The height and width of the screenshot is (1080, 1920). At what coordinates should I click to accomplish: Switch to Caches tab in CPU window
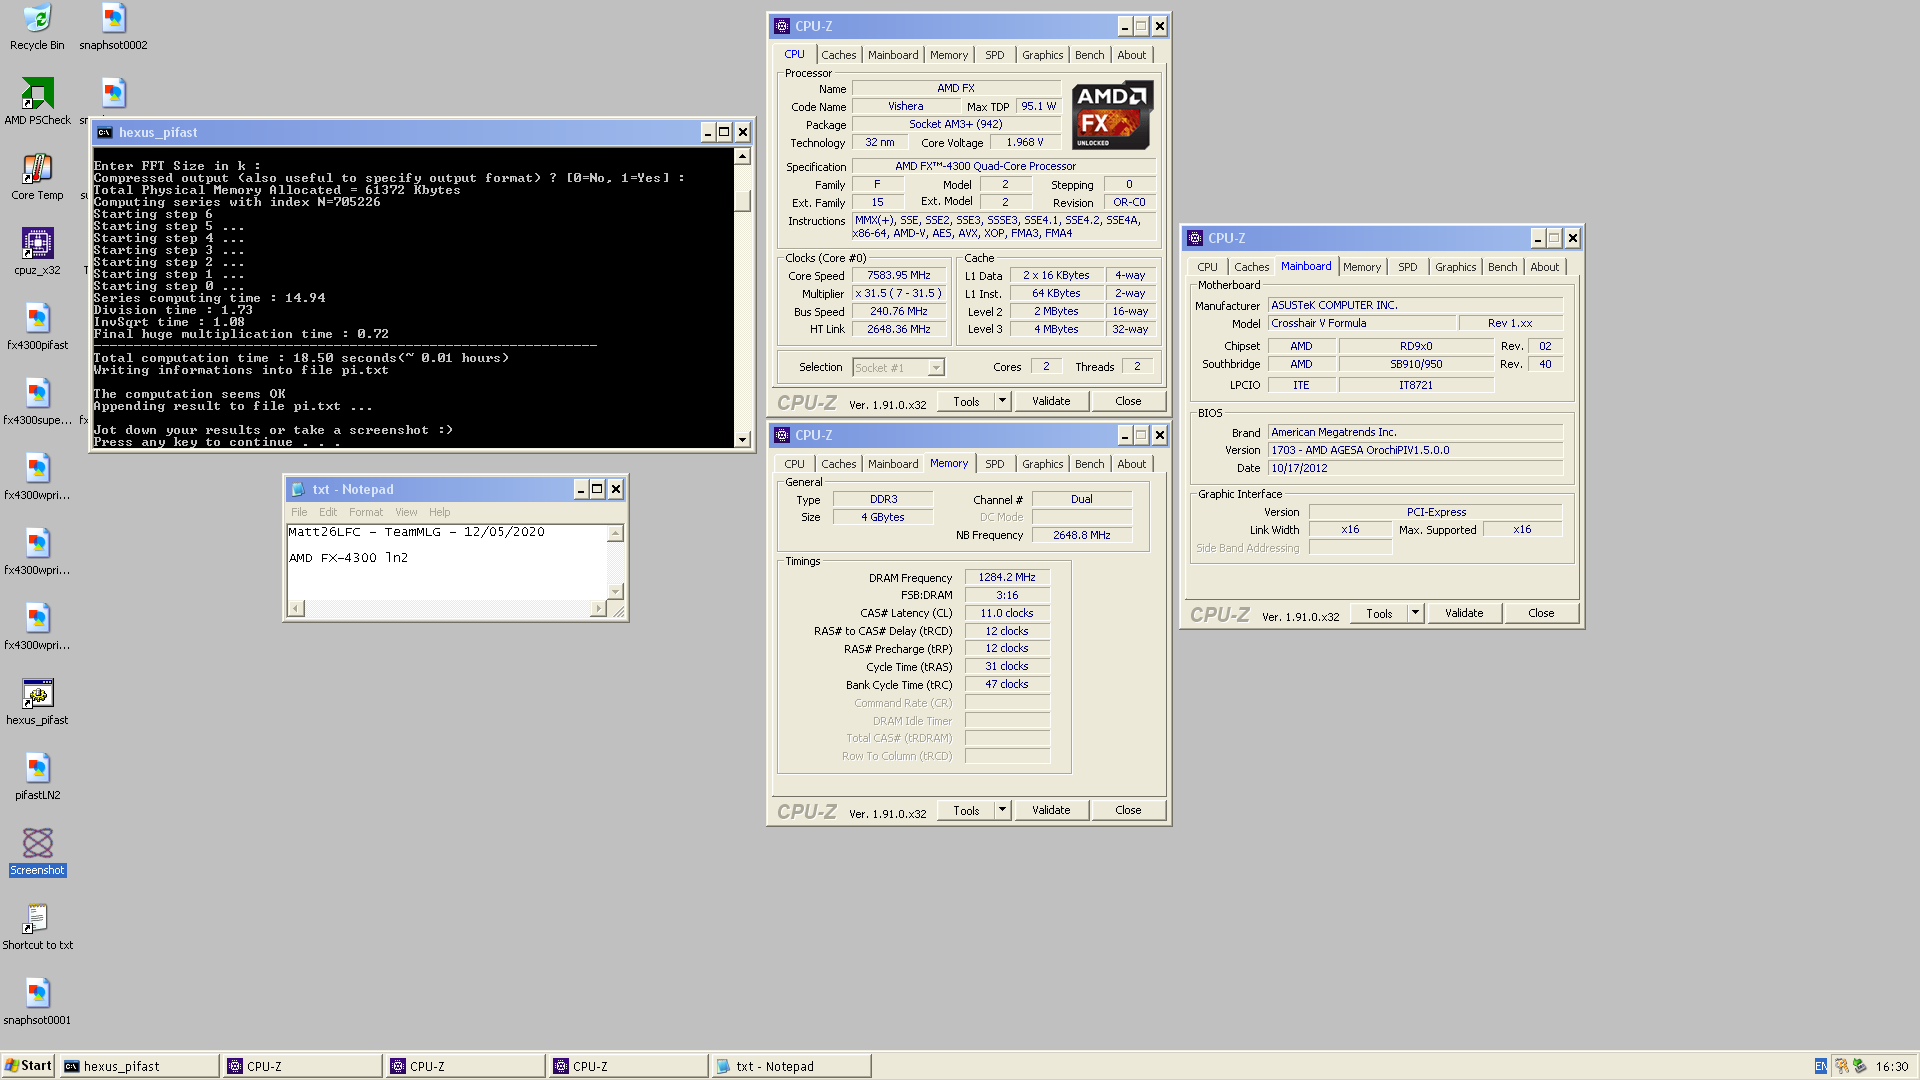pos(838,55)
